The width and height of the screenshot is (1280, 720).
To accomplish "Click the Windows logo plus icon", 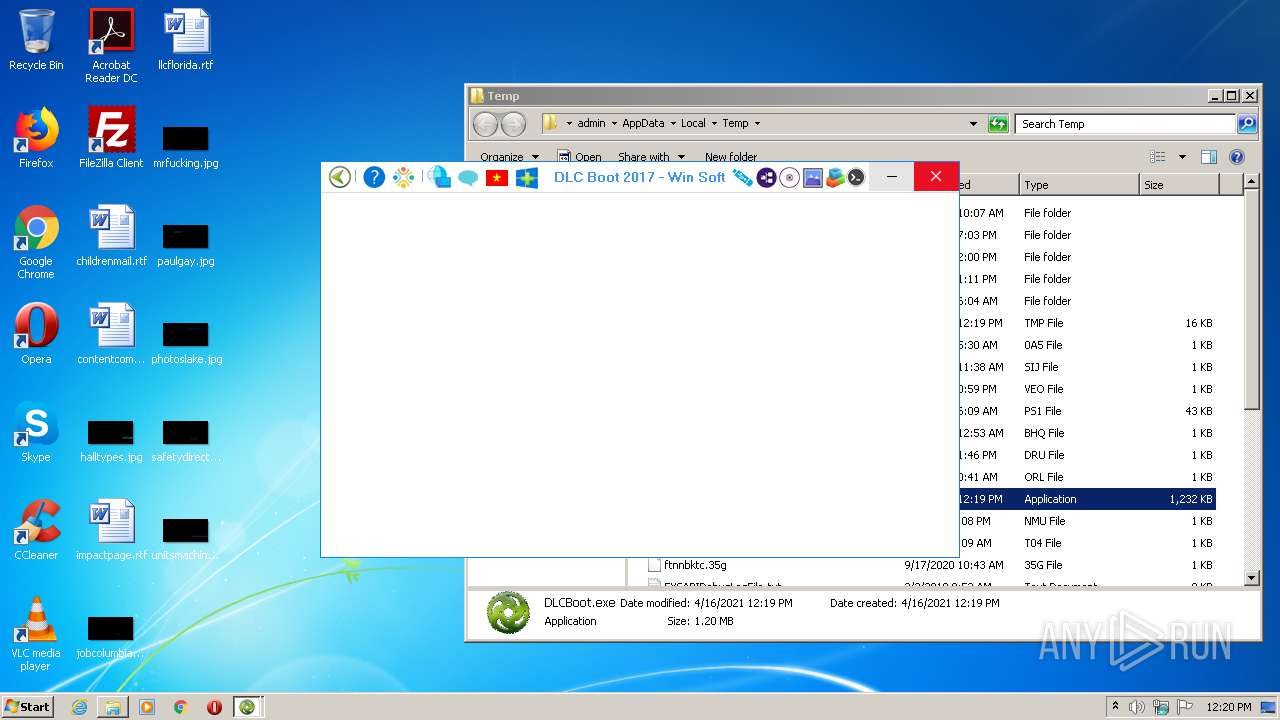I will click(x=527, y=178).
